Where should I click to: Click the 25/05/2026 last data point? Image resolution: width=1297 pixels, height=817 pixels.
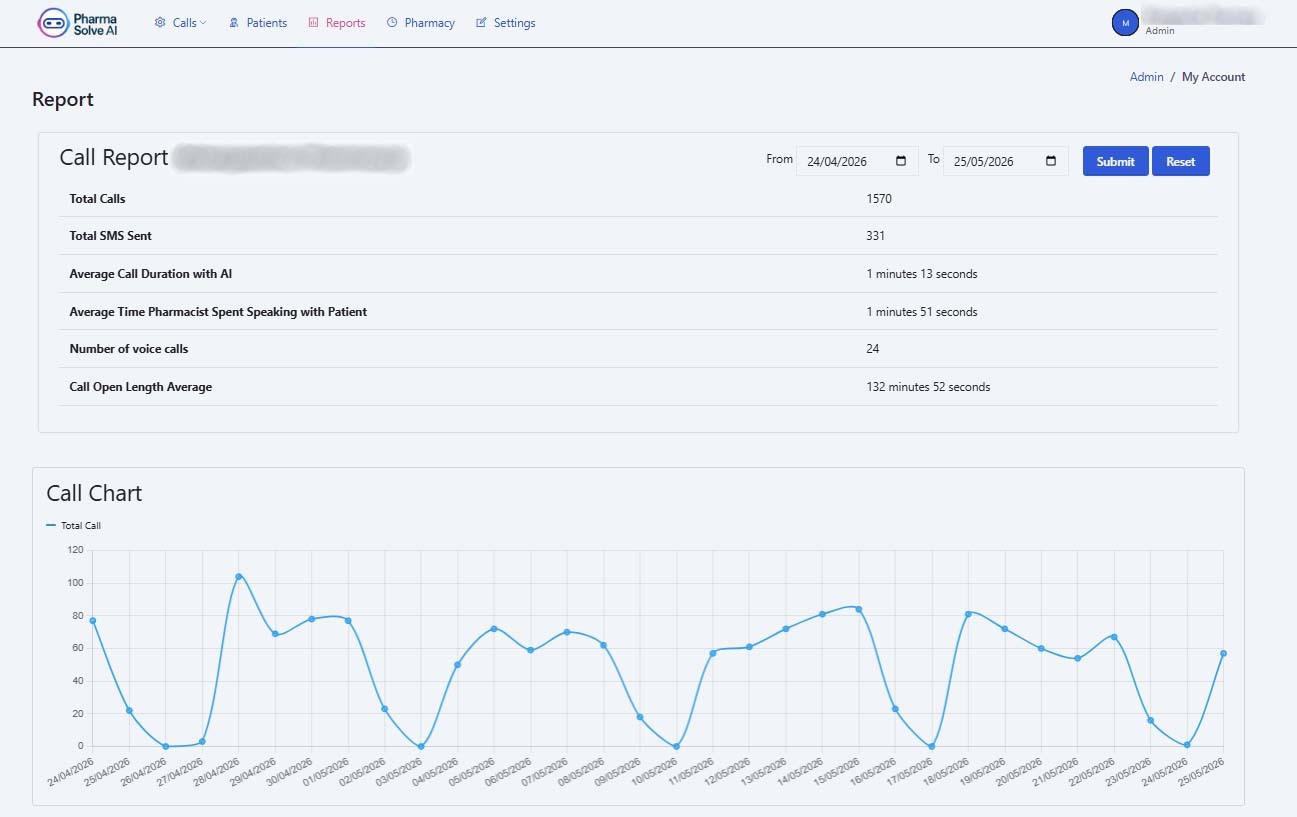tap(1223, 653)
